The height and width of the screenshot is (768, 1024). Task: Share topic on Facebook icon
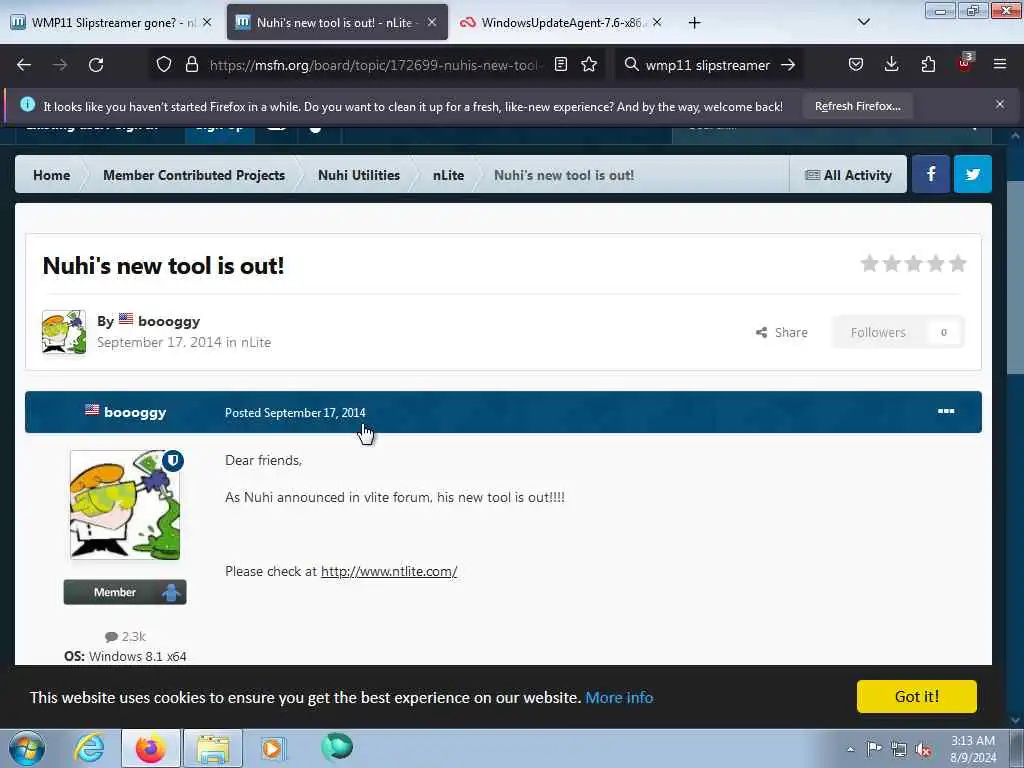pos(931,174)
